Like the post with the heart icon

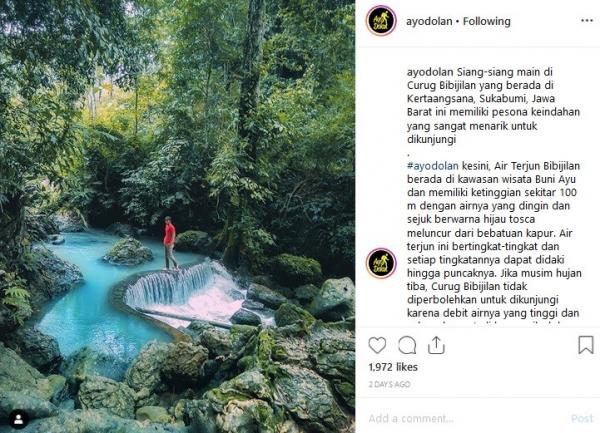pyautogui.click(x=377, y=345)
